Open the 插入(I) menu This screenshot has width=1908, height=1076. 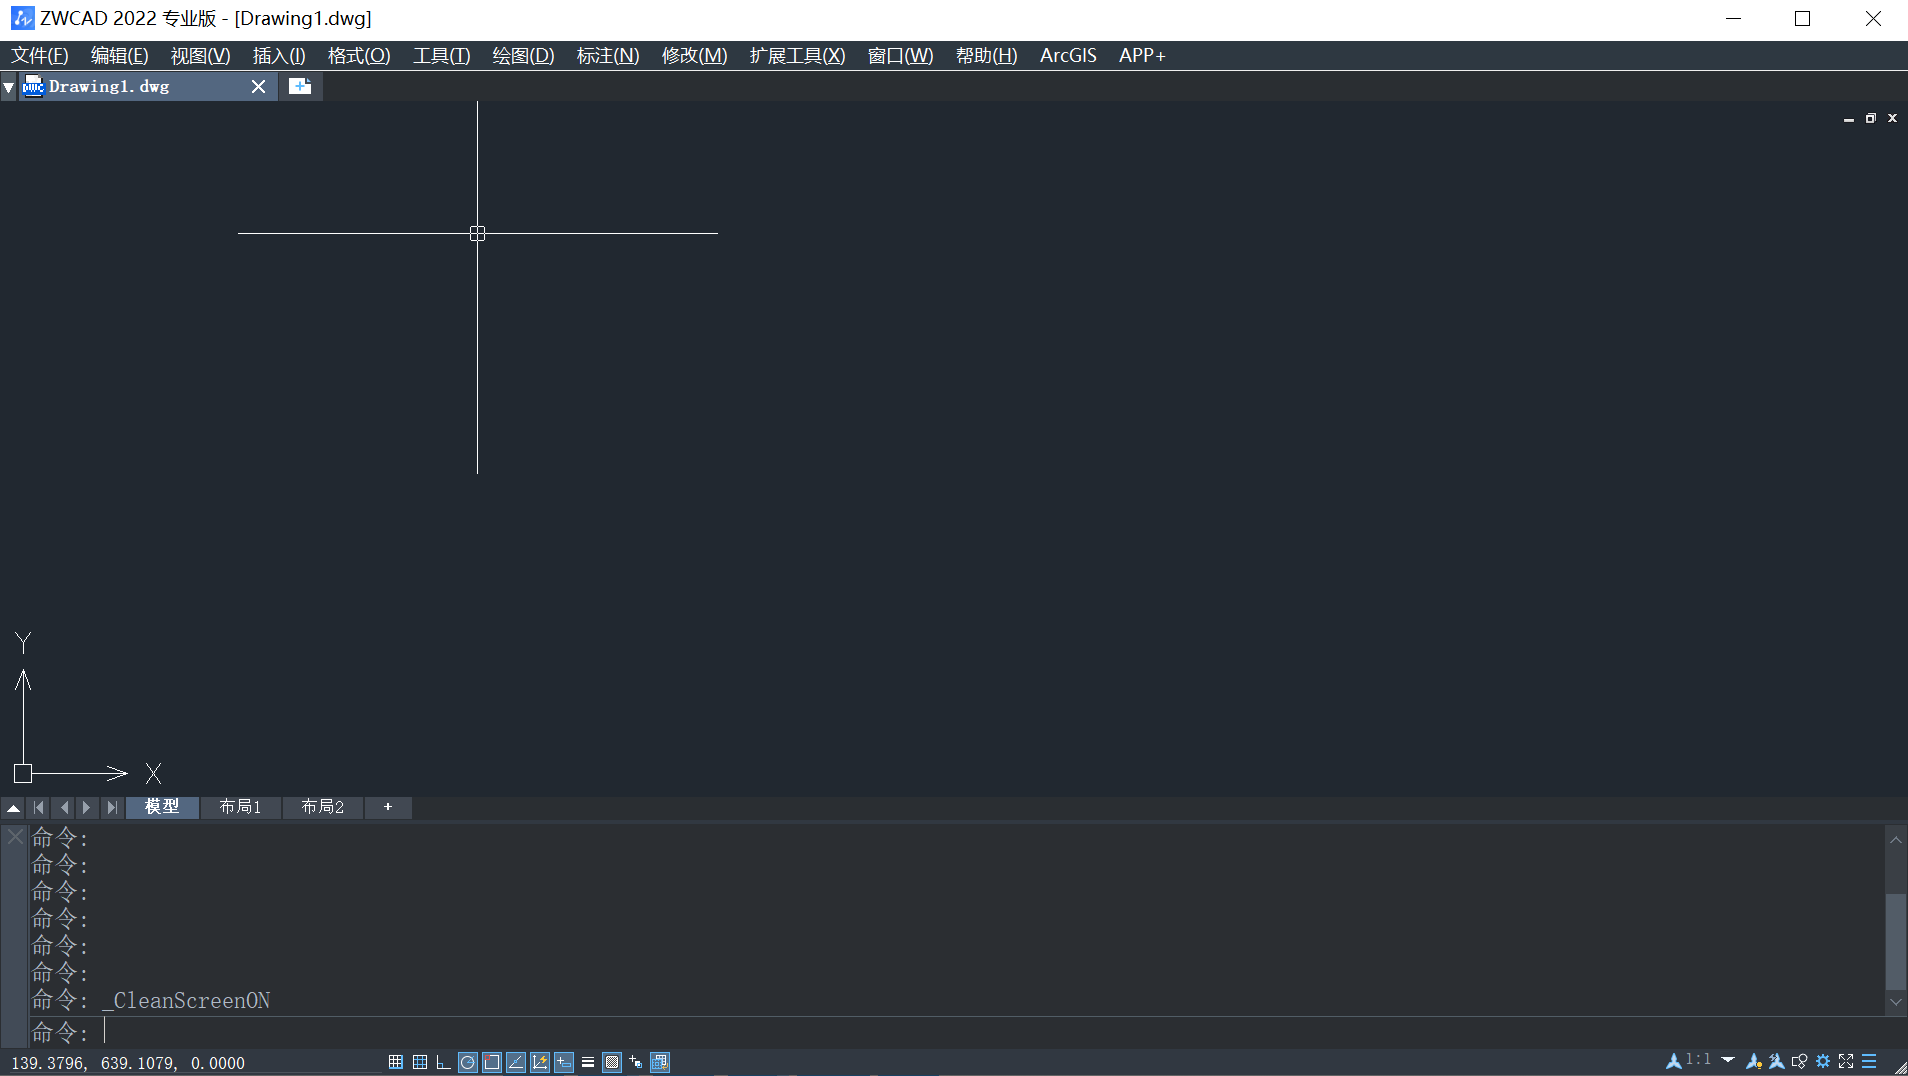point(279,56)
